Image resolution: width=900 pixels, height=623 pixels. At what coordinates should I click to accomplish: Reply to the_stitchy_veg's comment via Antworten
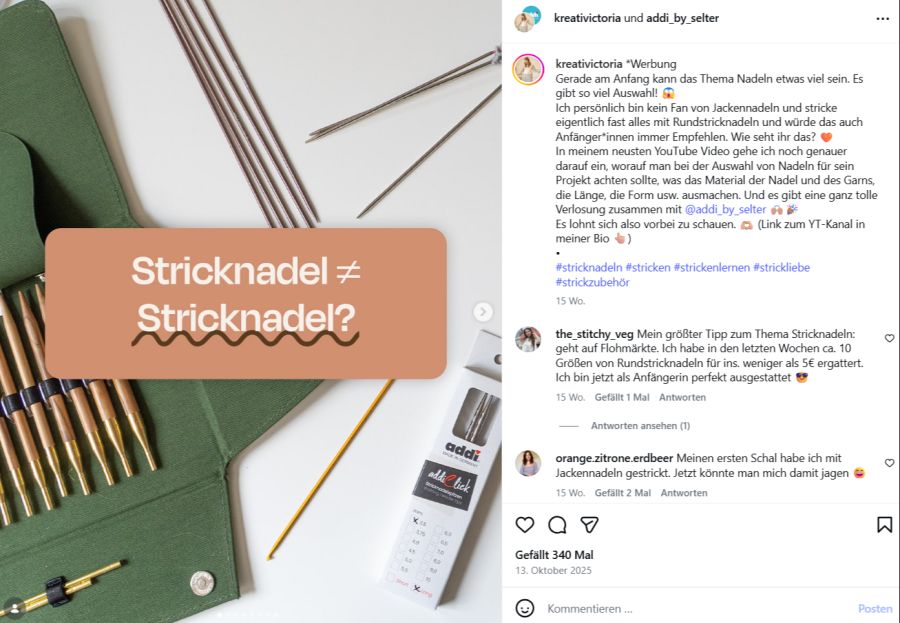682,397
